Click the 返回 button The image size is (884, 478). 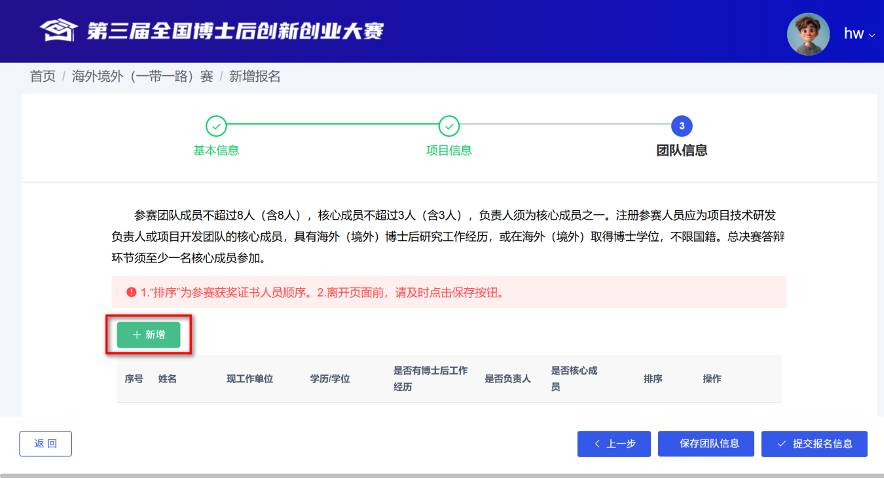tap(46, 444)
